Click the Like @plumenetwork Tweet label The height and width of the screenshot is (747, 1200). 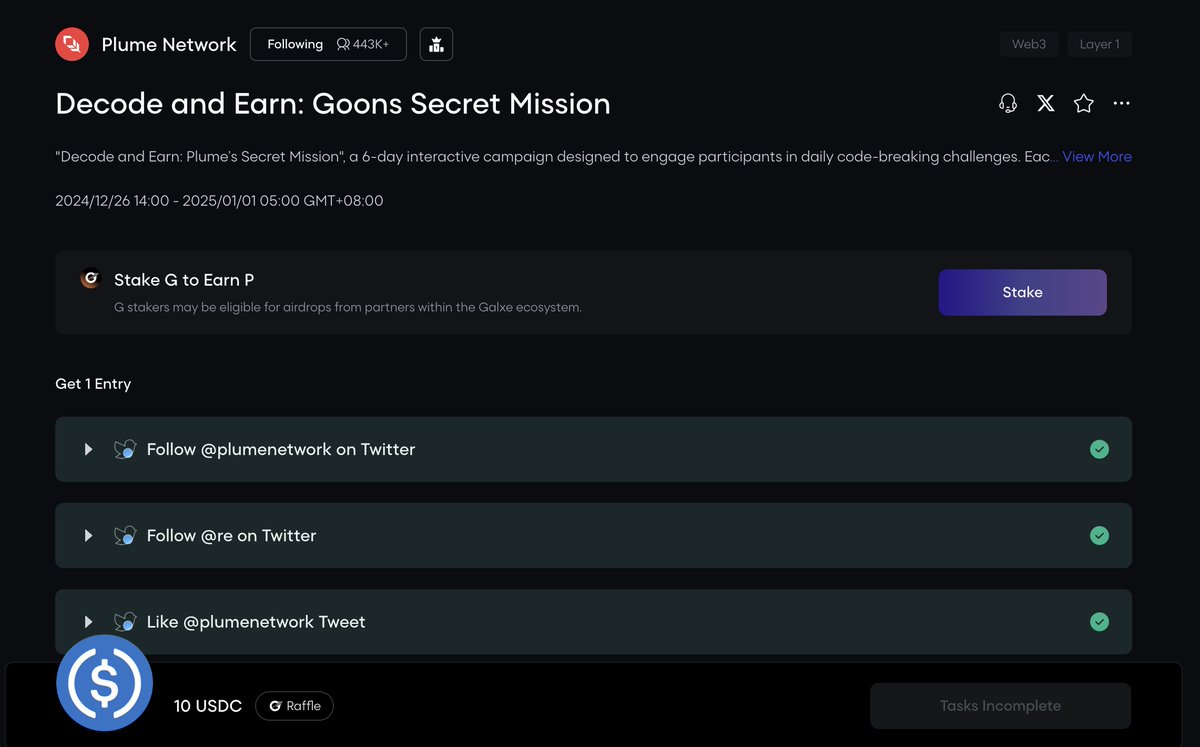pos(256,622)
